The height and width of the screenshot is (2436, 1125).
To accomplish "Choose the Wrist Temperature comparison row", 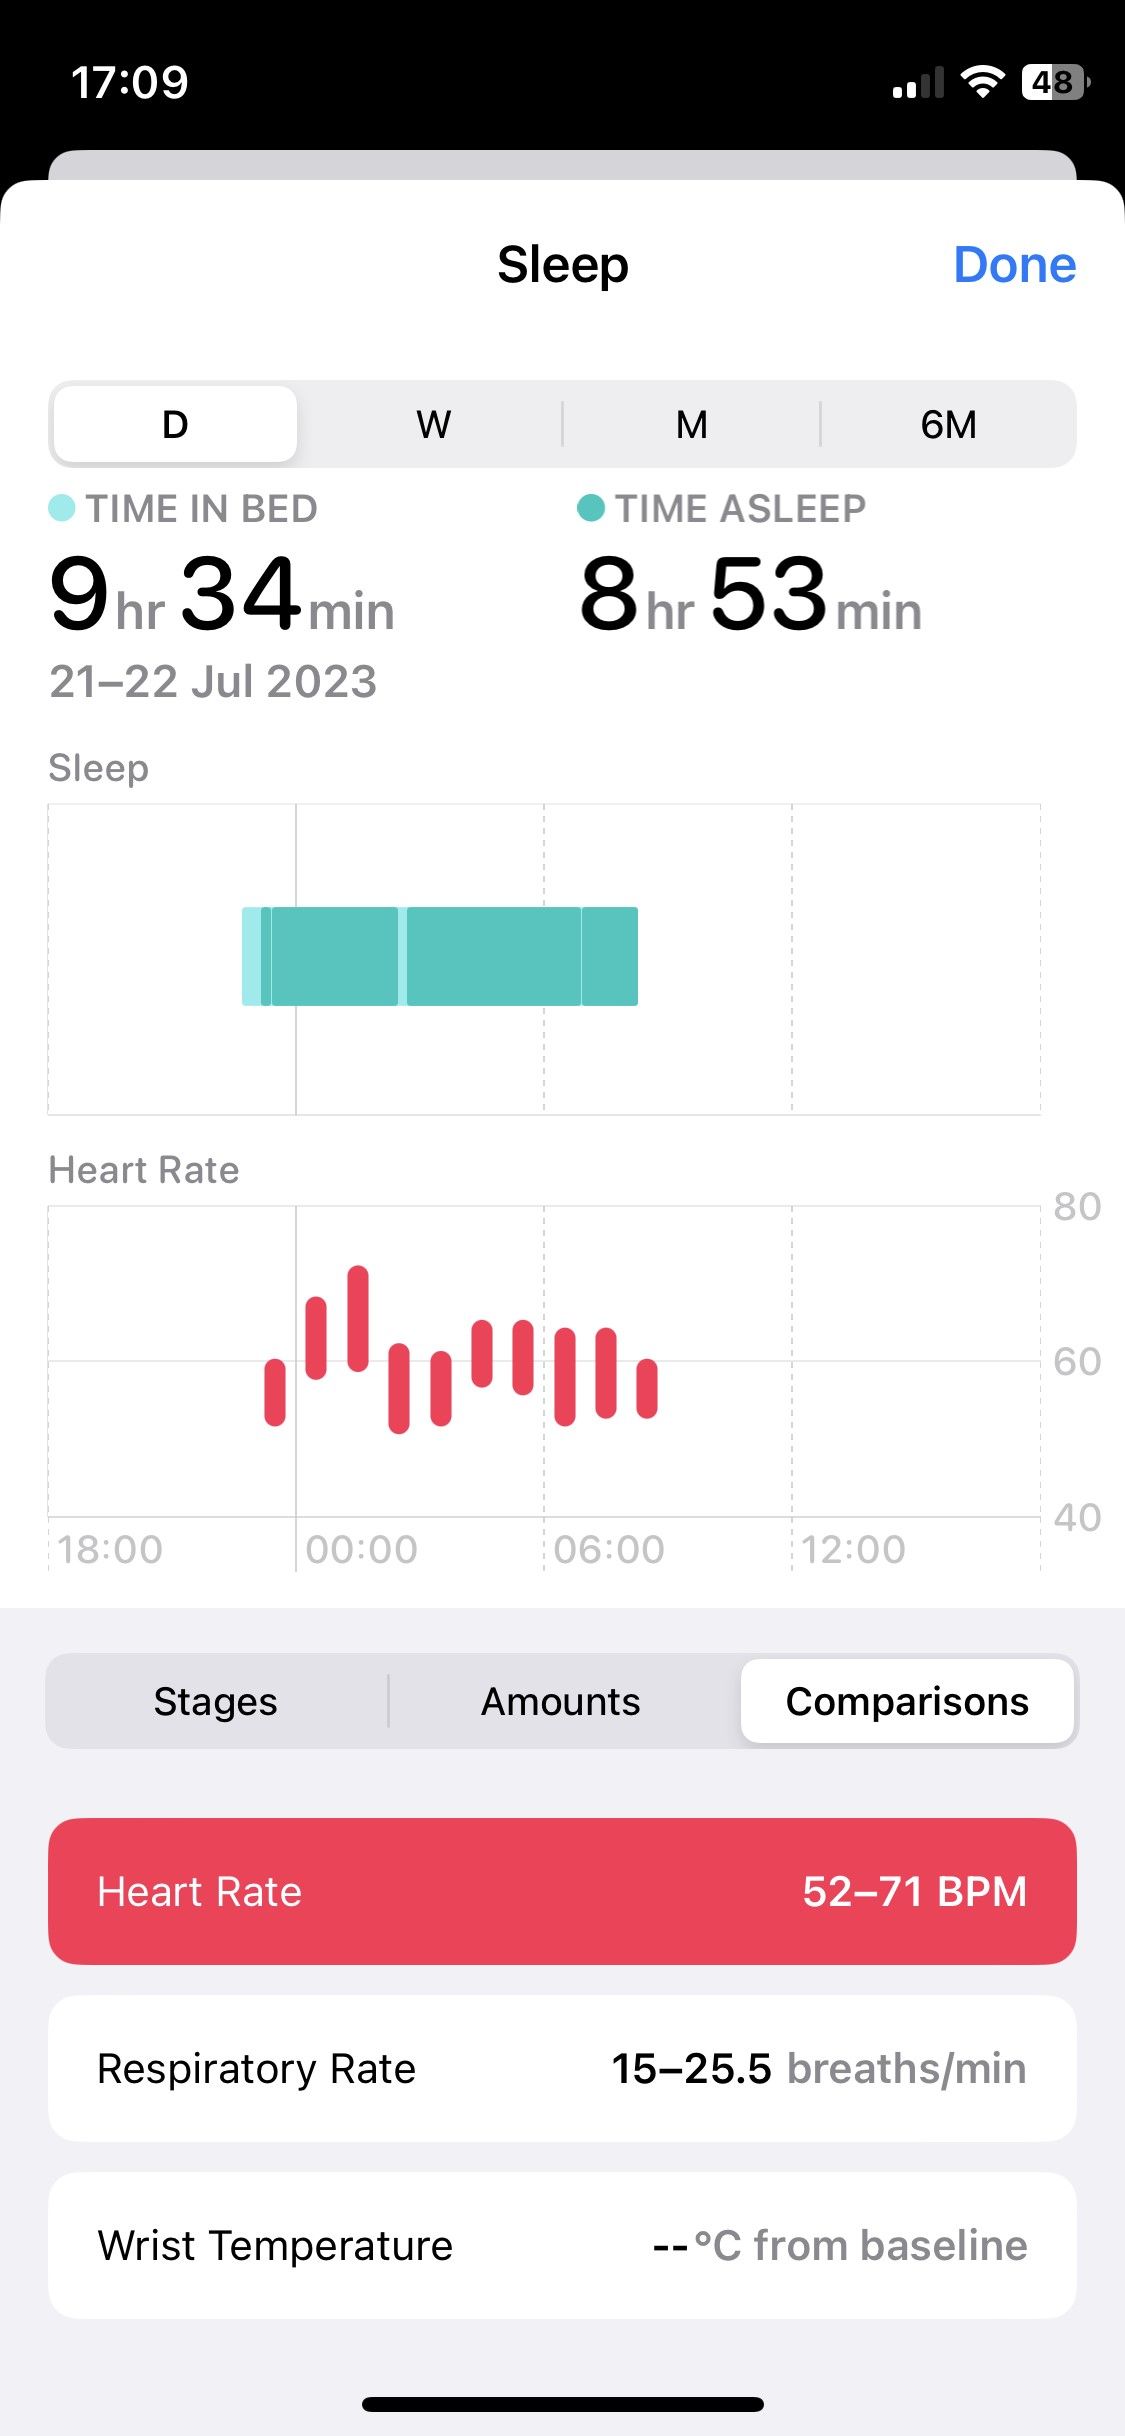I will [x=562, y=2245].
